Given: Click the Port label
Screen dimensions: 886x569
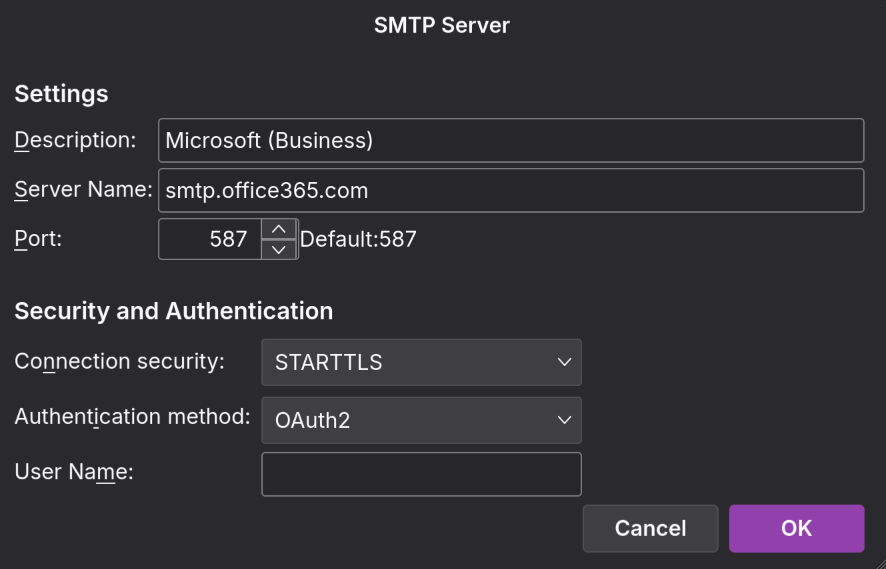Looking at the screenshot, I should point(38,240).
